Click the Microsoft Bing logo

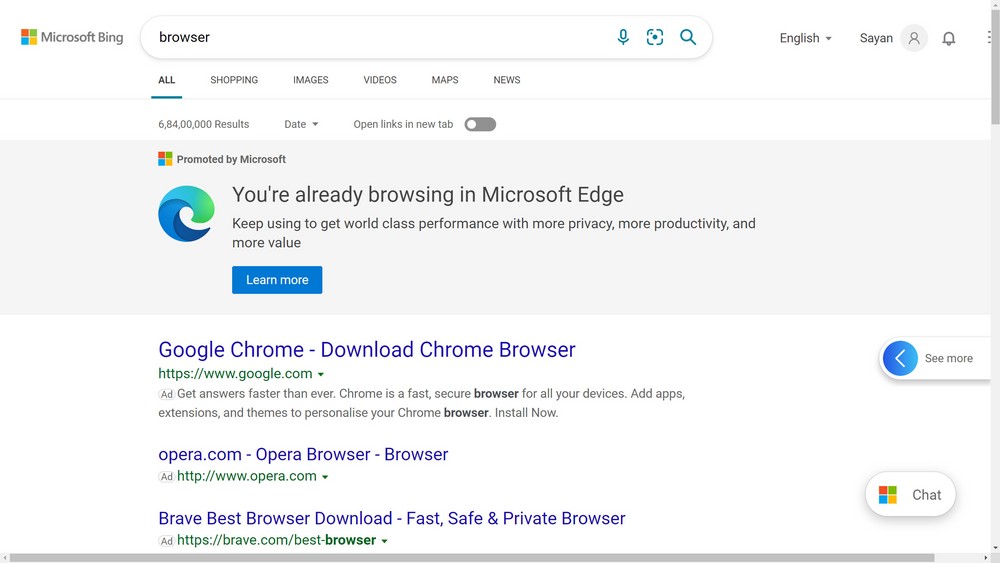pos(72,37)
